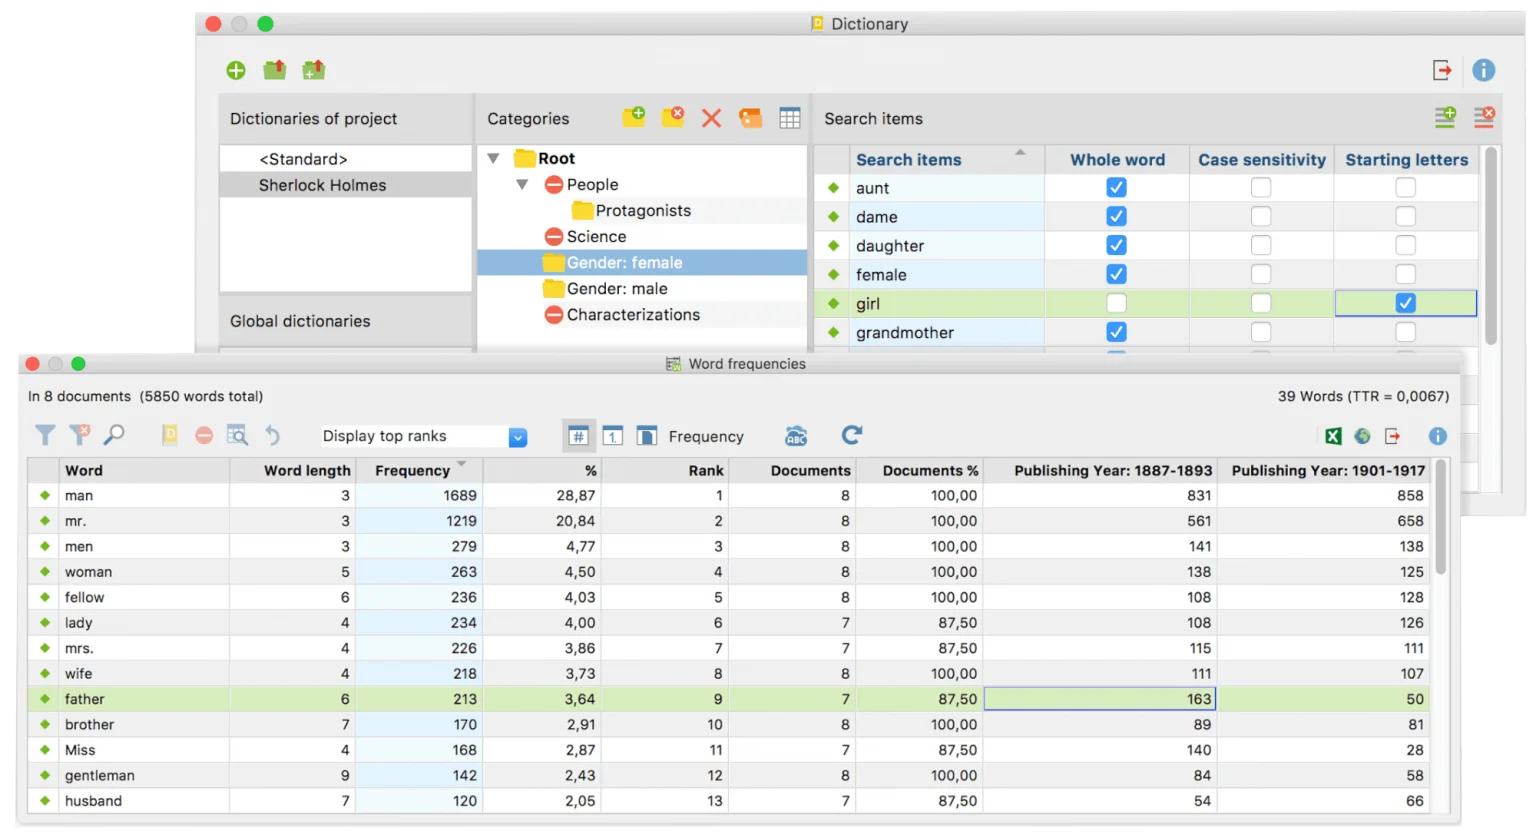Select the Sherlock Holmes dictionary
This screenshot has width=1536, height=838.
pos(345,185)
